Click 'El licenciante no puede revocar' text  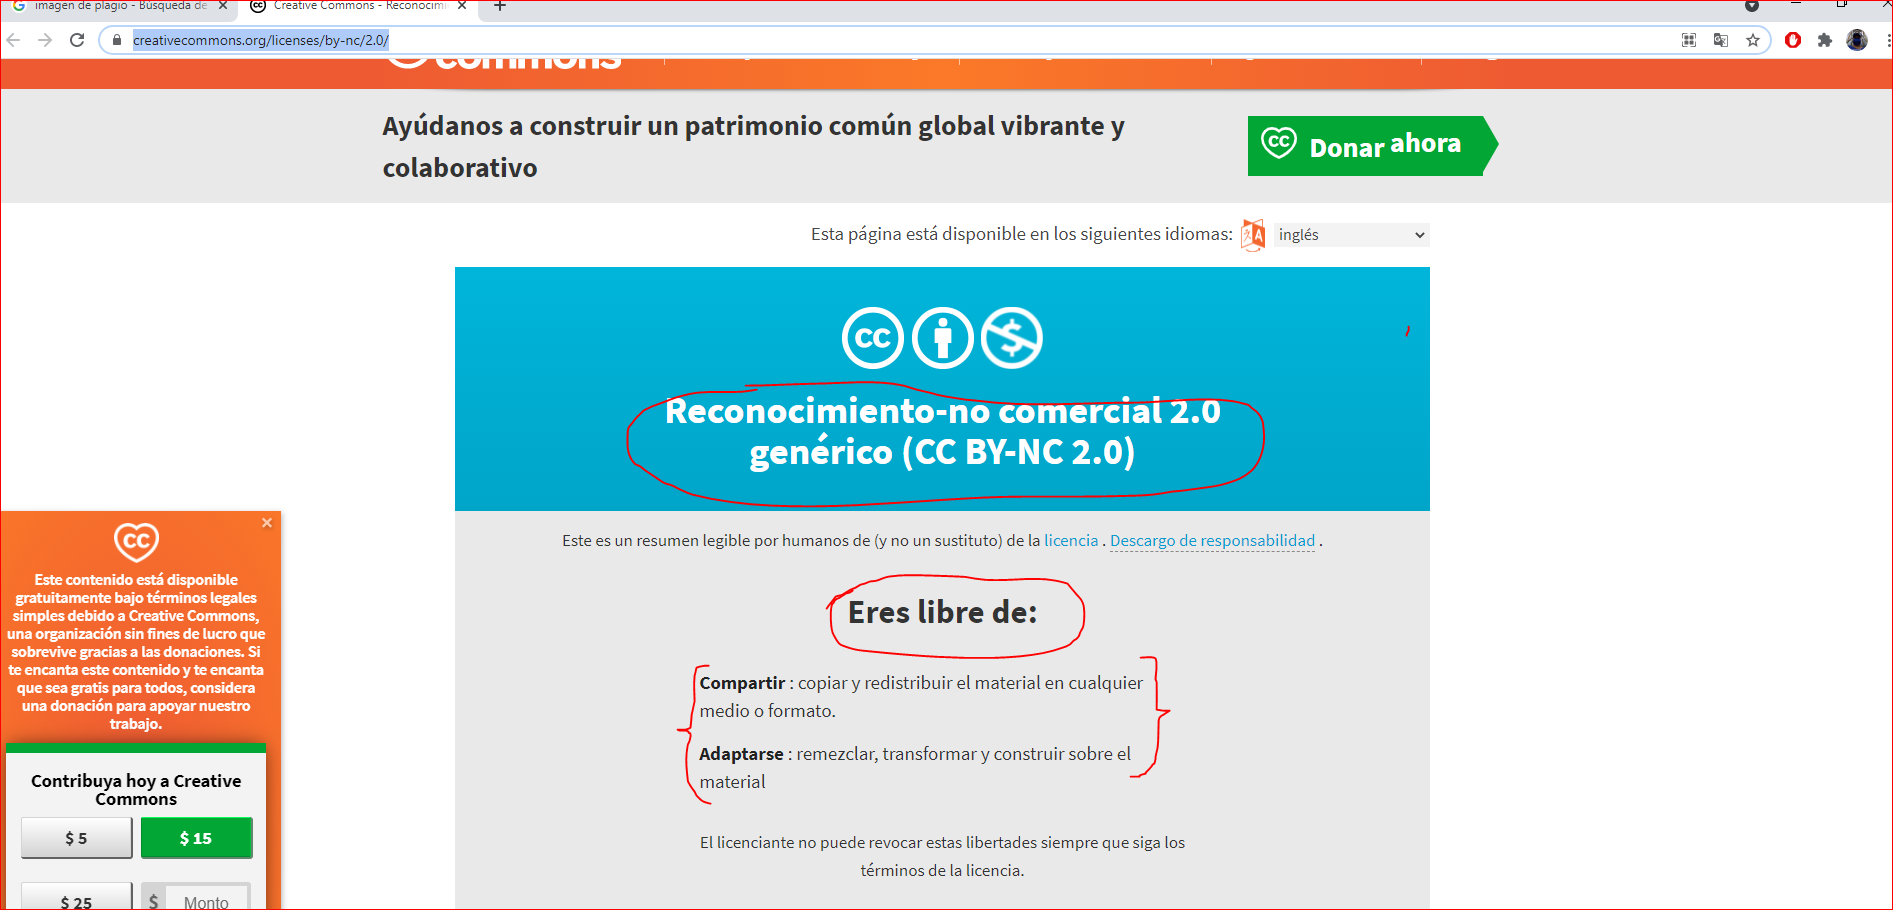click(942, 856)
